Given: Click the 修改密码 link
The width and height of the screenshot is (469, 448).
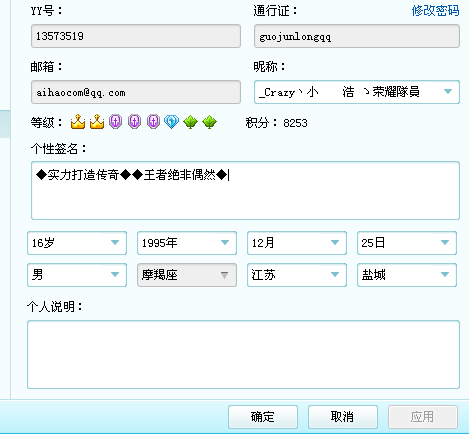Looking at the screenshot, I should tap(435, 11).
